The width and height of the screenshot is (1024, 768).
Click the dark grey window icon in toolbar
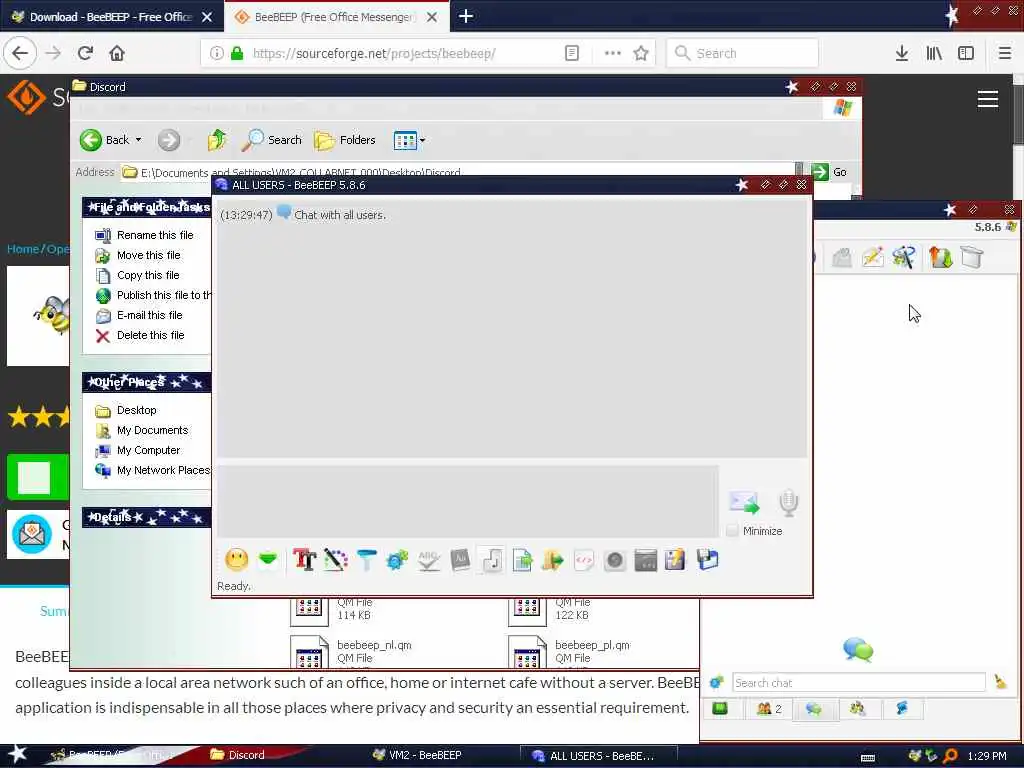(x=645, y=560)
